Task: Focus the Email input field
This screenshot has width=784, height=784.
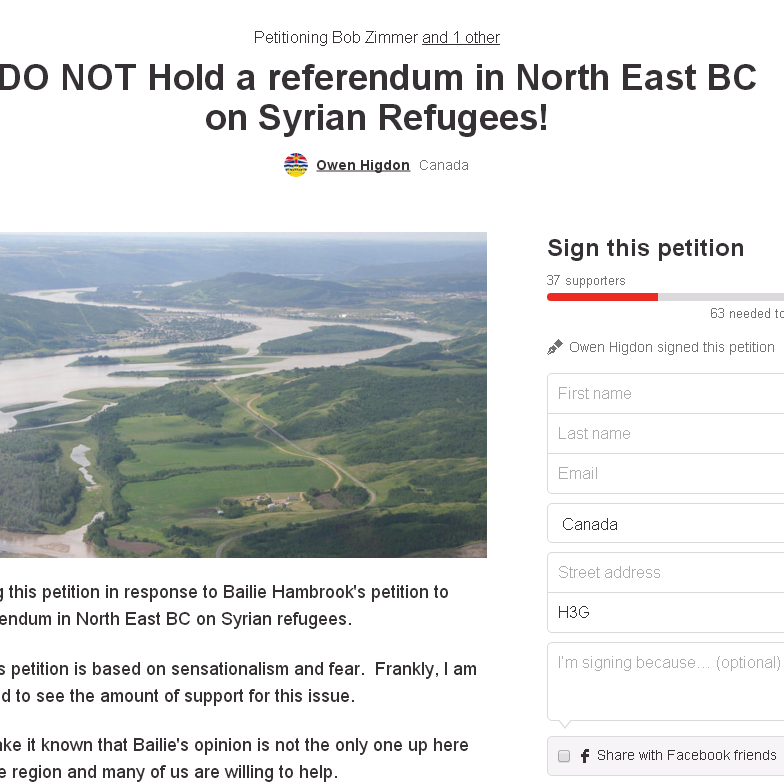Action: [x=666, y=474]
